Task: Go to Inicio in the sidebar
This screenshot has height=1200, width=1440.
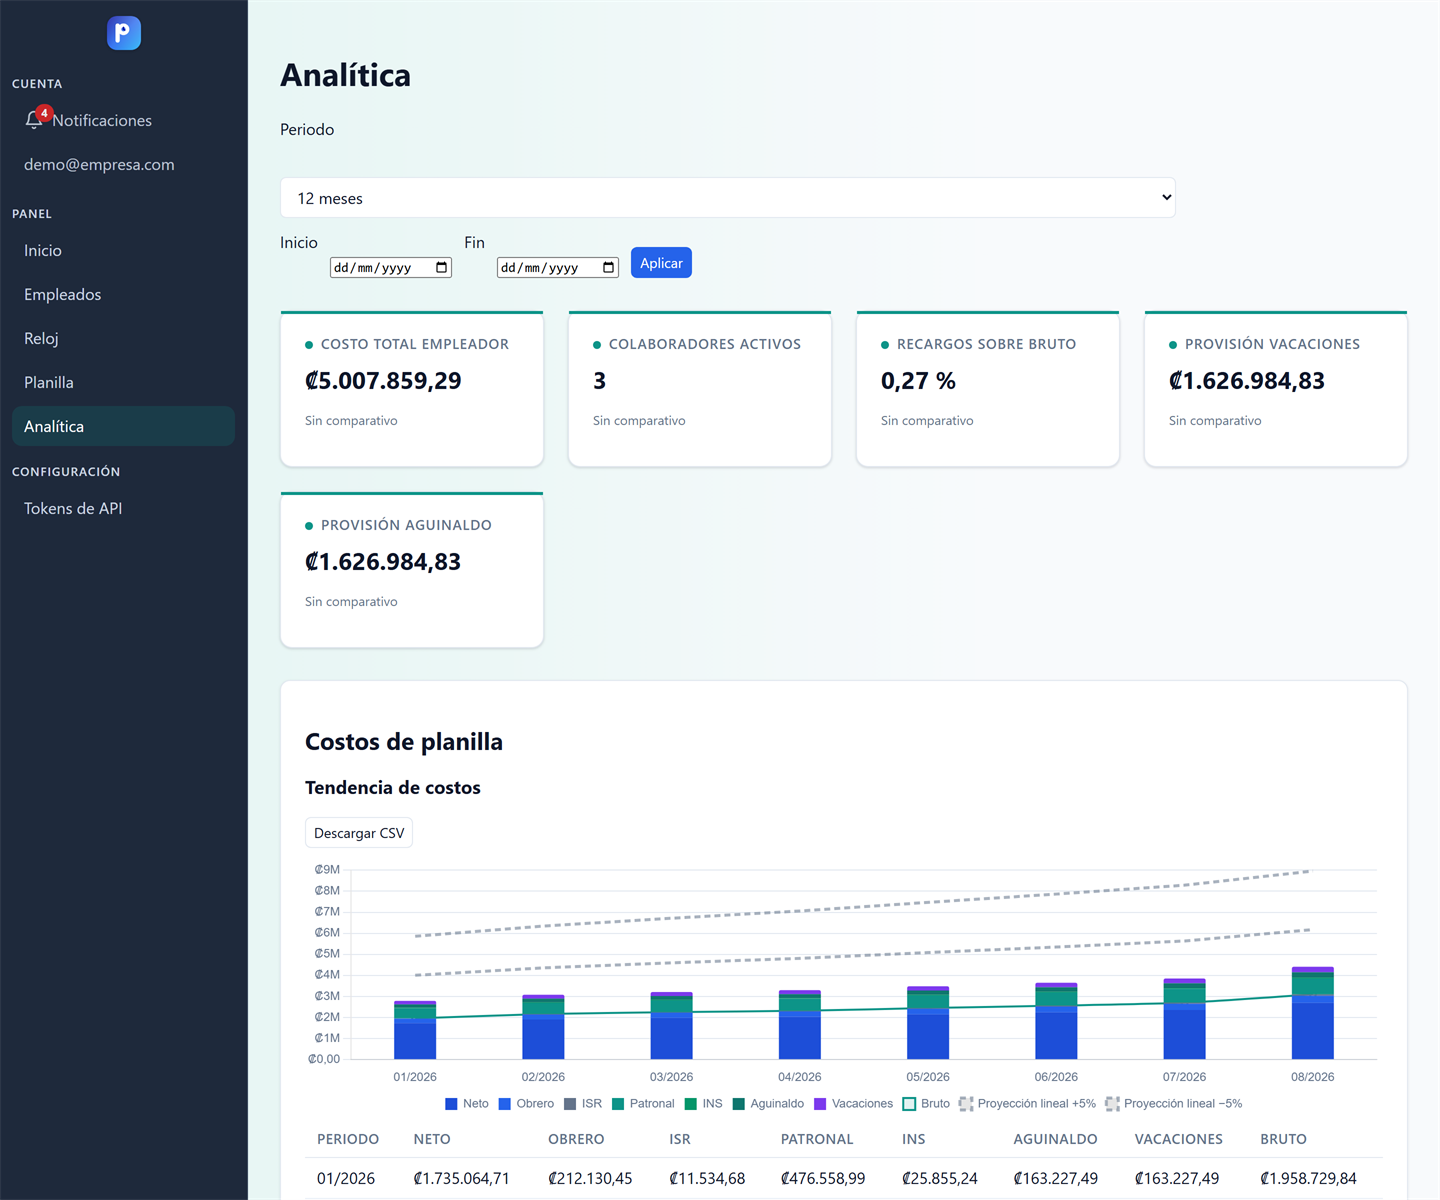Action: pos(124,251)
